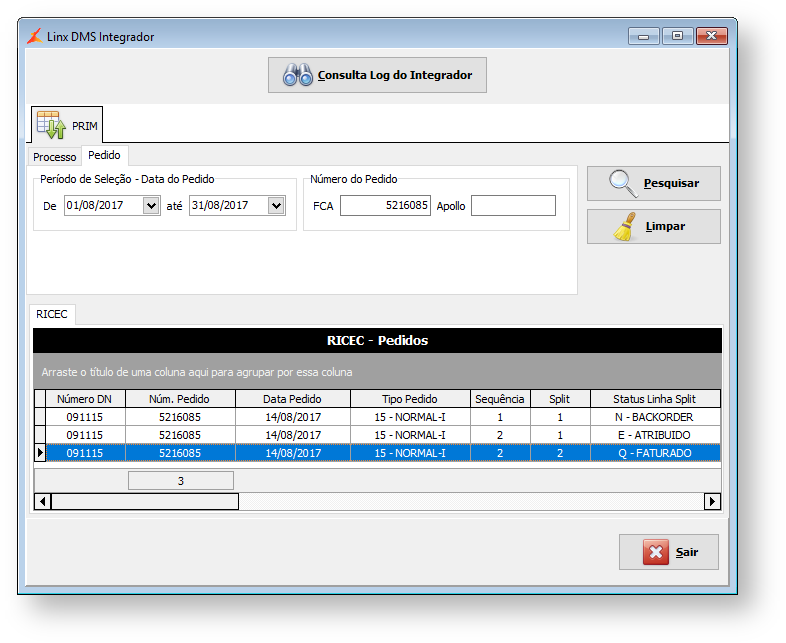Screen dimensions: 786x643
Task: Minimize the Linx DMS Integrador window
Action: coord(644,36)
